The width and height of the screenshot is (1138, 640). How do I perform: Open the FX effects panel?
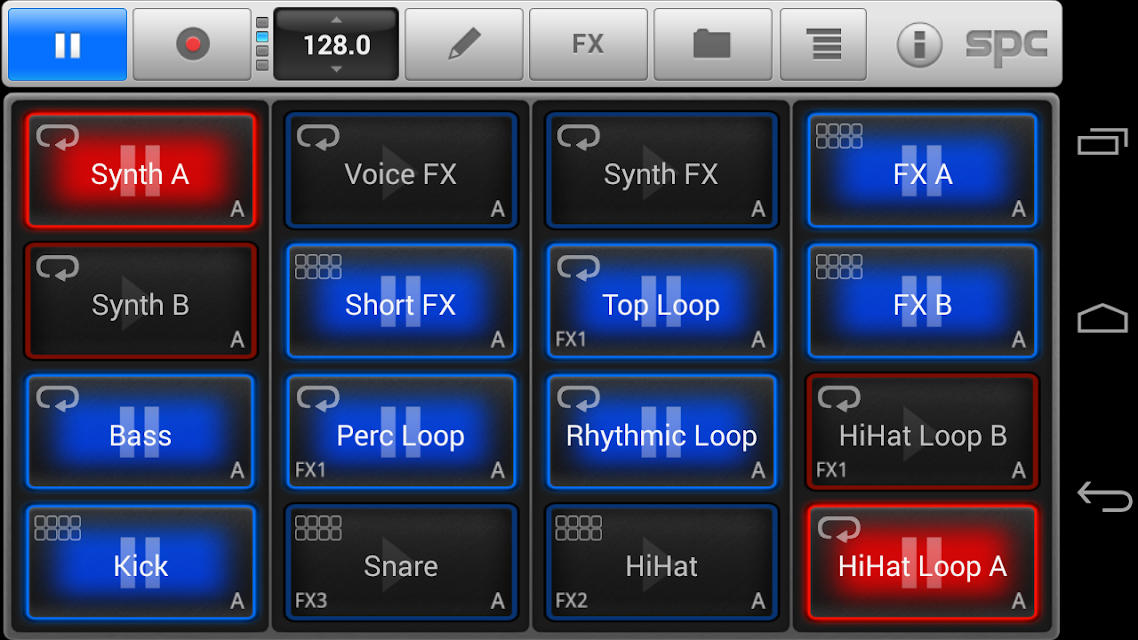(588, 45)
